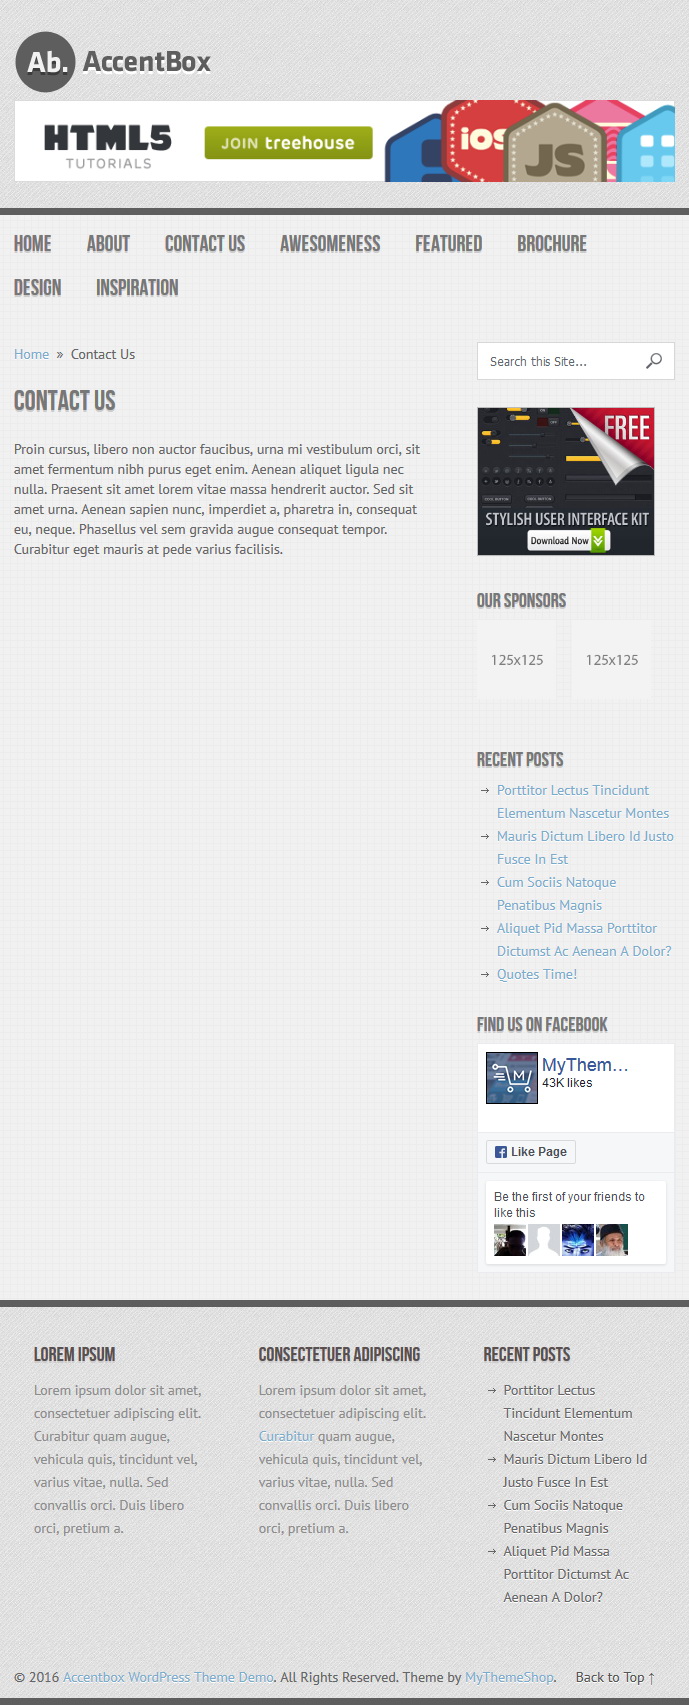689x1705 pixels.
Task: Click the search magnifier icon
Action: pos(654,361)
